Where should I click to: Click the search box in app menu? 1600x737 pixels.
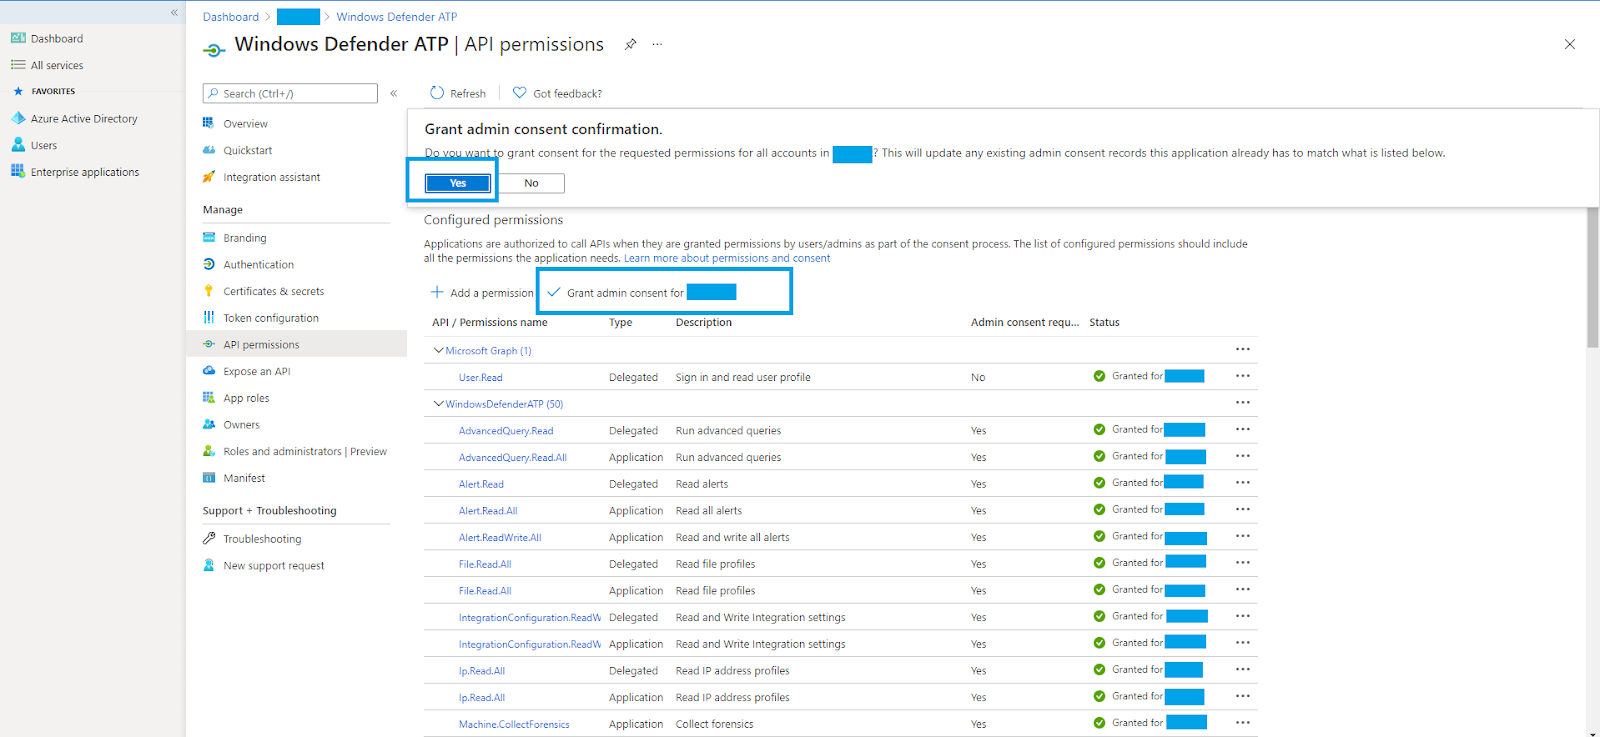(x=290, y=93)
